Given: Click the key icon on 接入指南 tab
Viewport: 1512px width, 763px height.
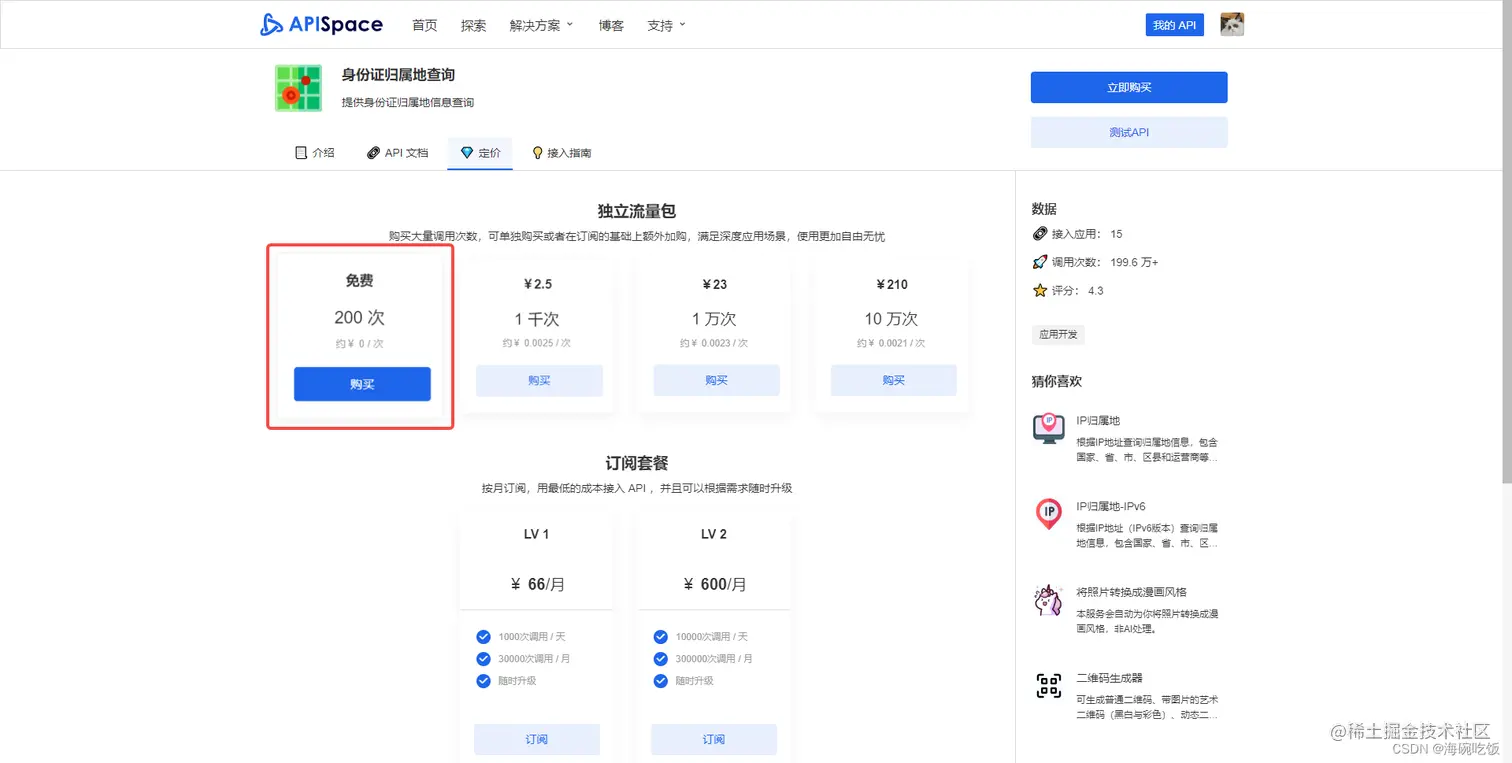Looking at the screenshot, I should point(537,152).
